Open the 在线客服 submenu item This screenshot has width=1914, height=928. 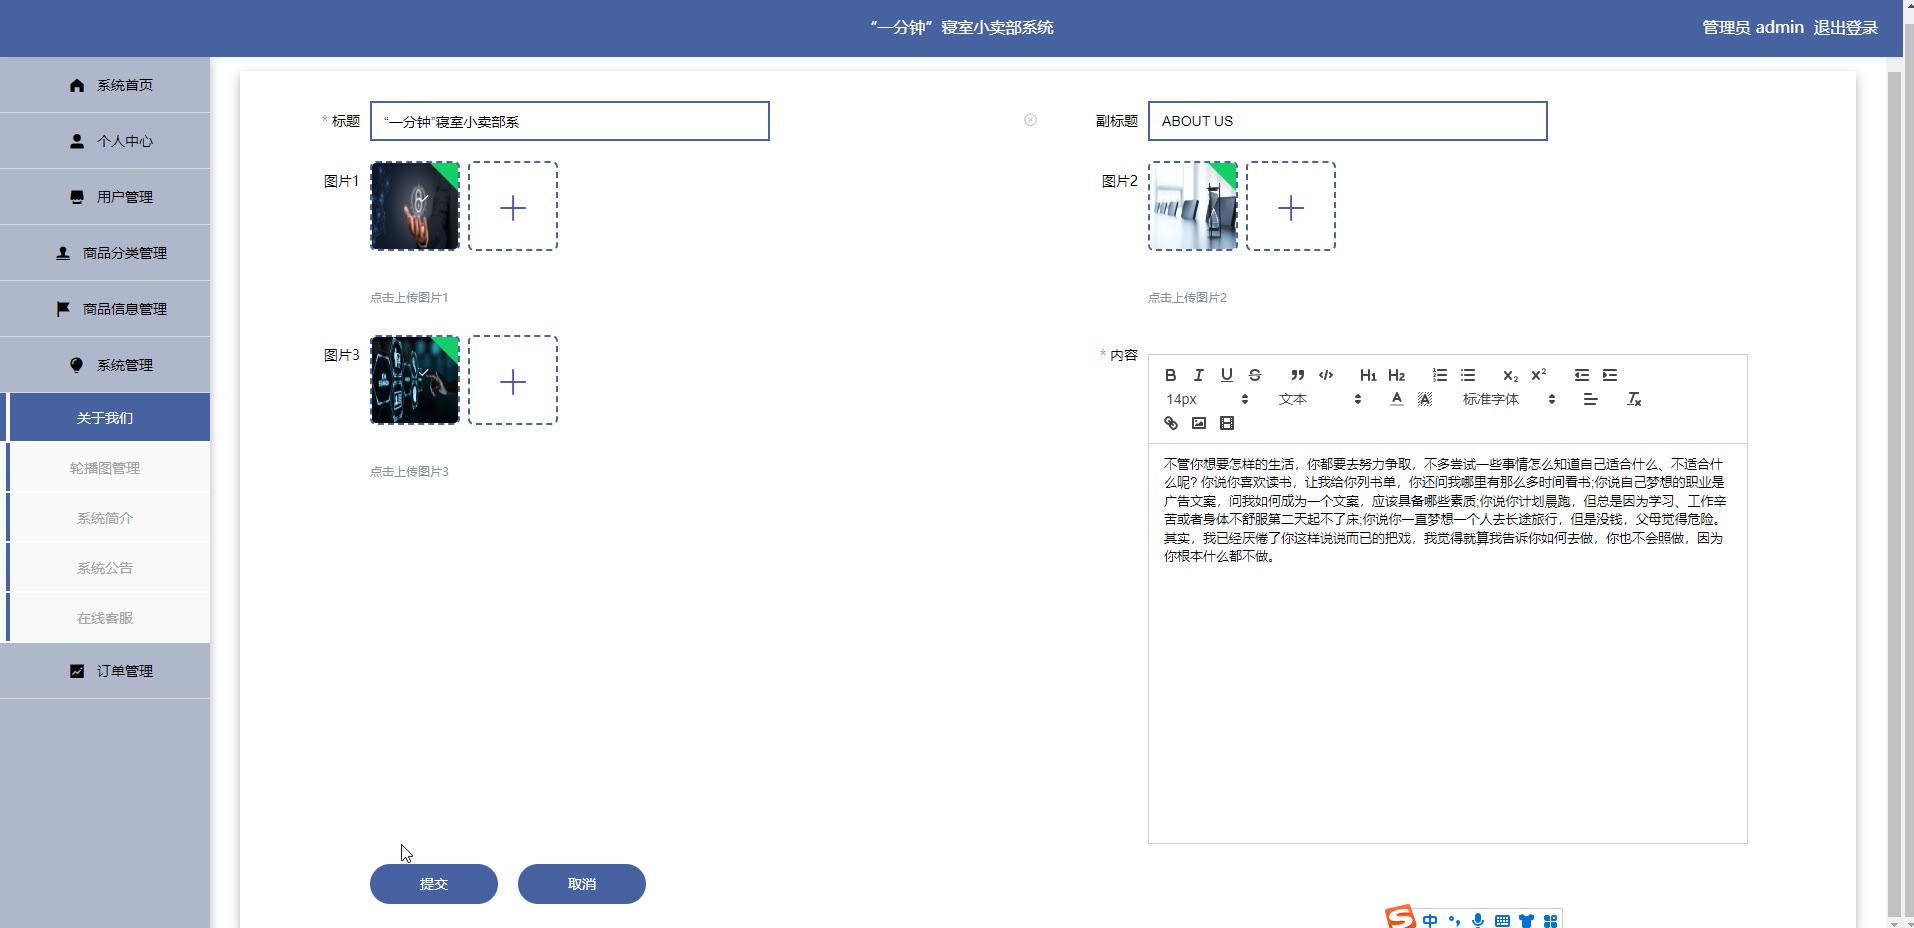[x=105, y=618]
